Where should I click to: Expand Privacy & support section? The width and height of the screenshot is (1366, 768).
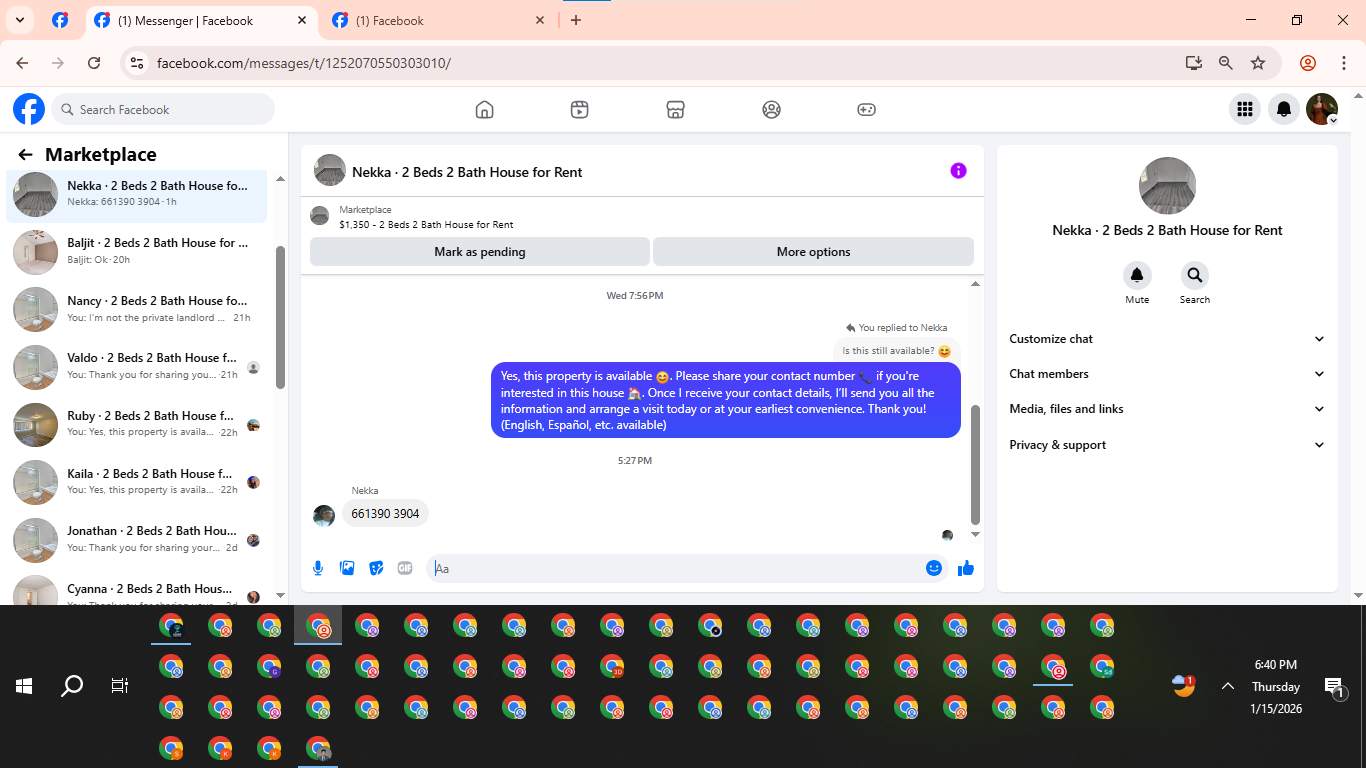pos(1167,445)
